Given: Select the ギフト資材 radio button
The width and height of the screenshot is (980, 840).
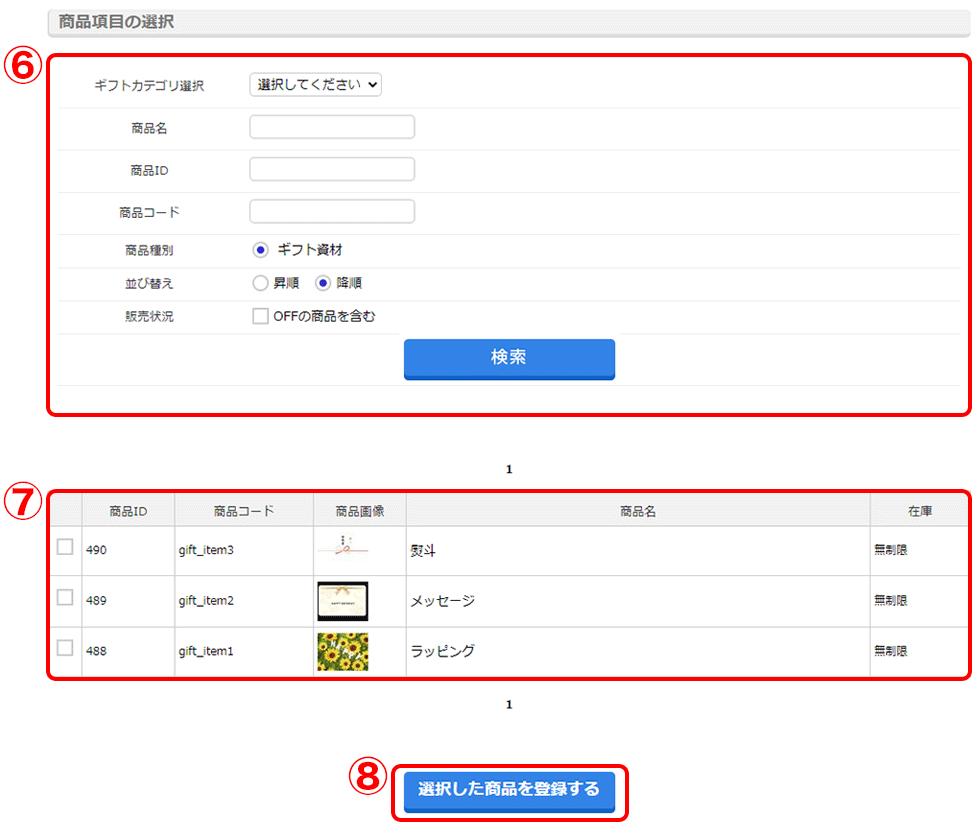Looking at the screenshot, I should pyautogui.click(x=261, y=250).
